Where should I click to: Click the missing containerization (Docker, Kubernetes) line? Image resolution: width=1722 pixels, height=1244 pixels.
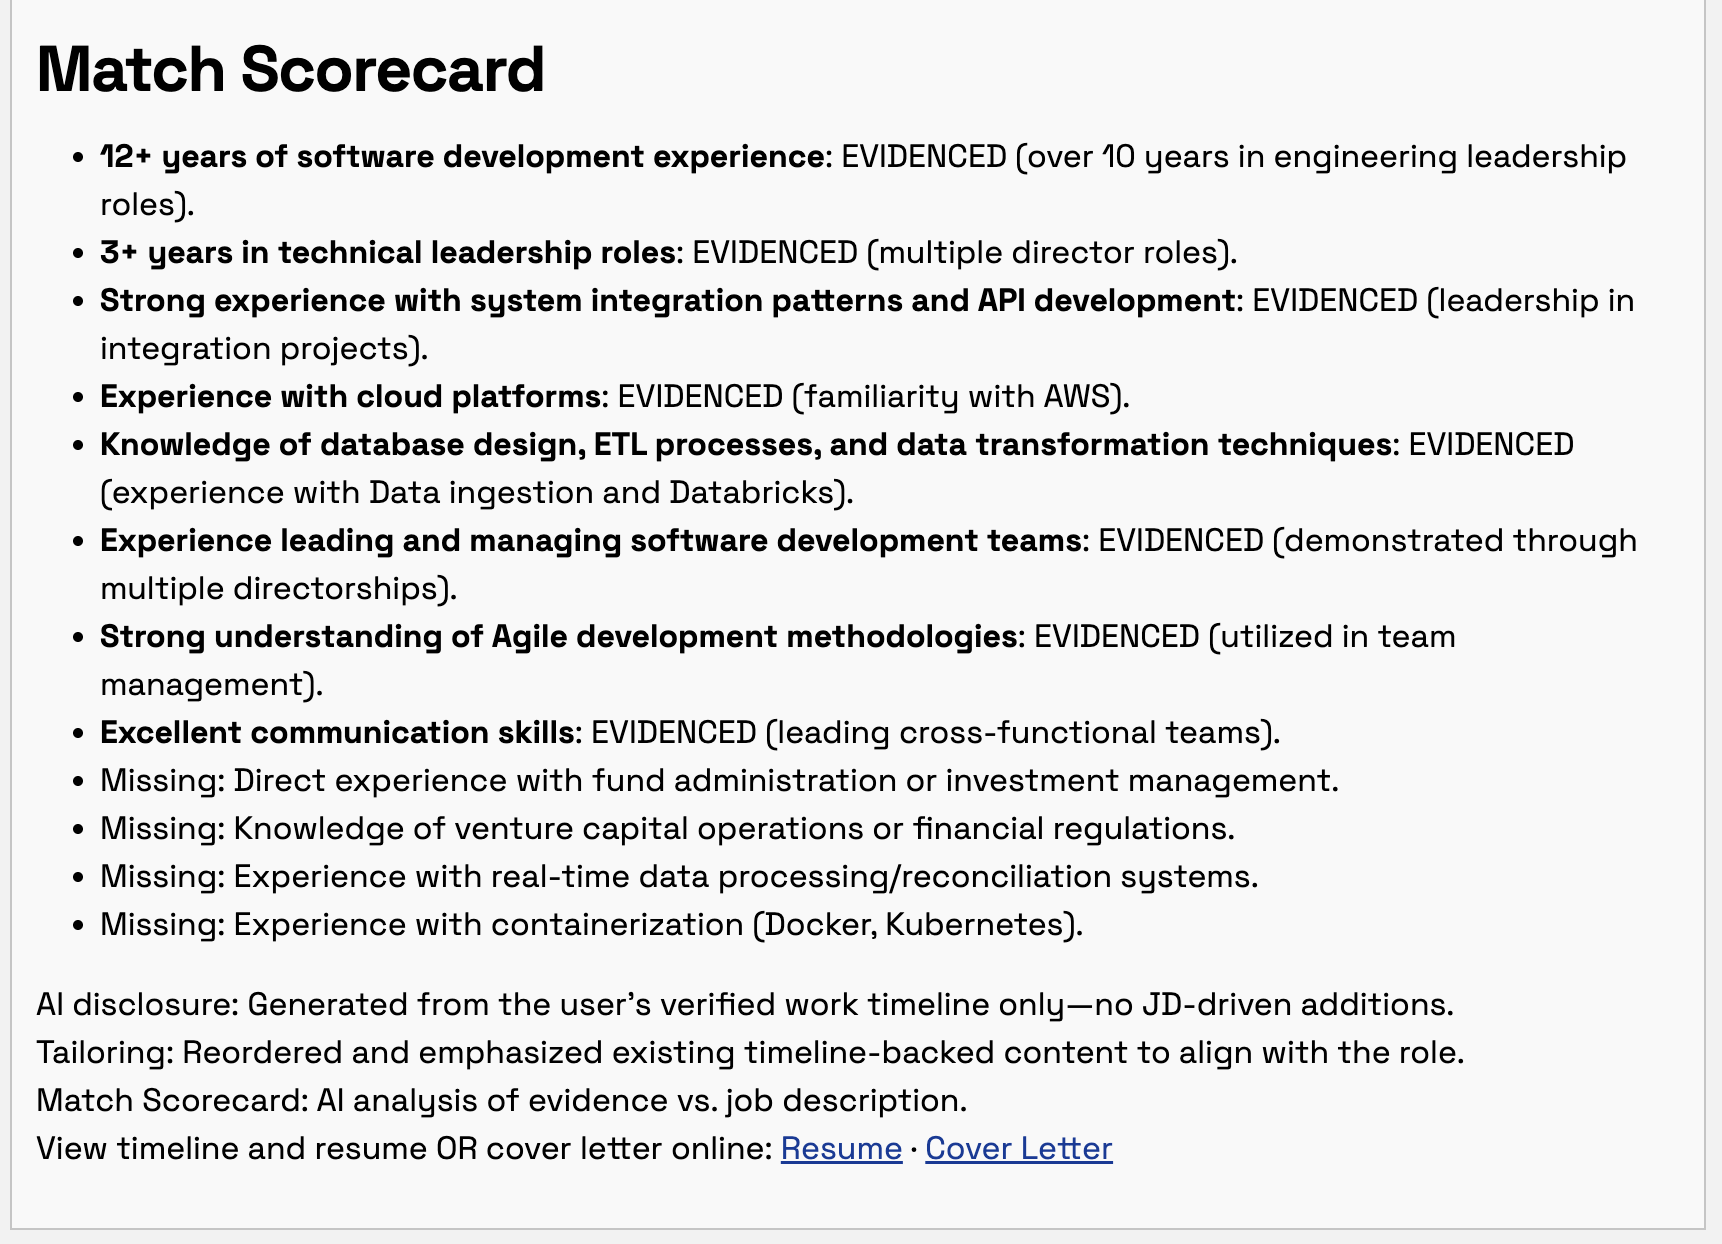coord(591,925)
